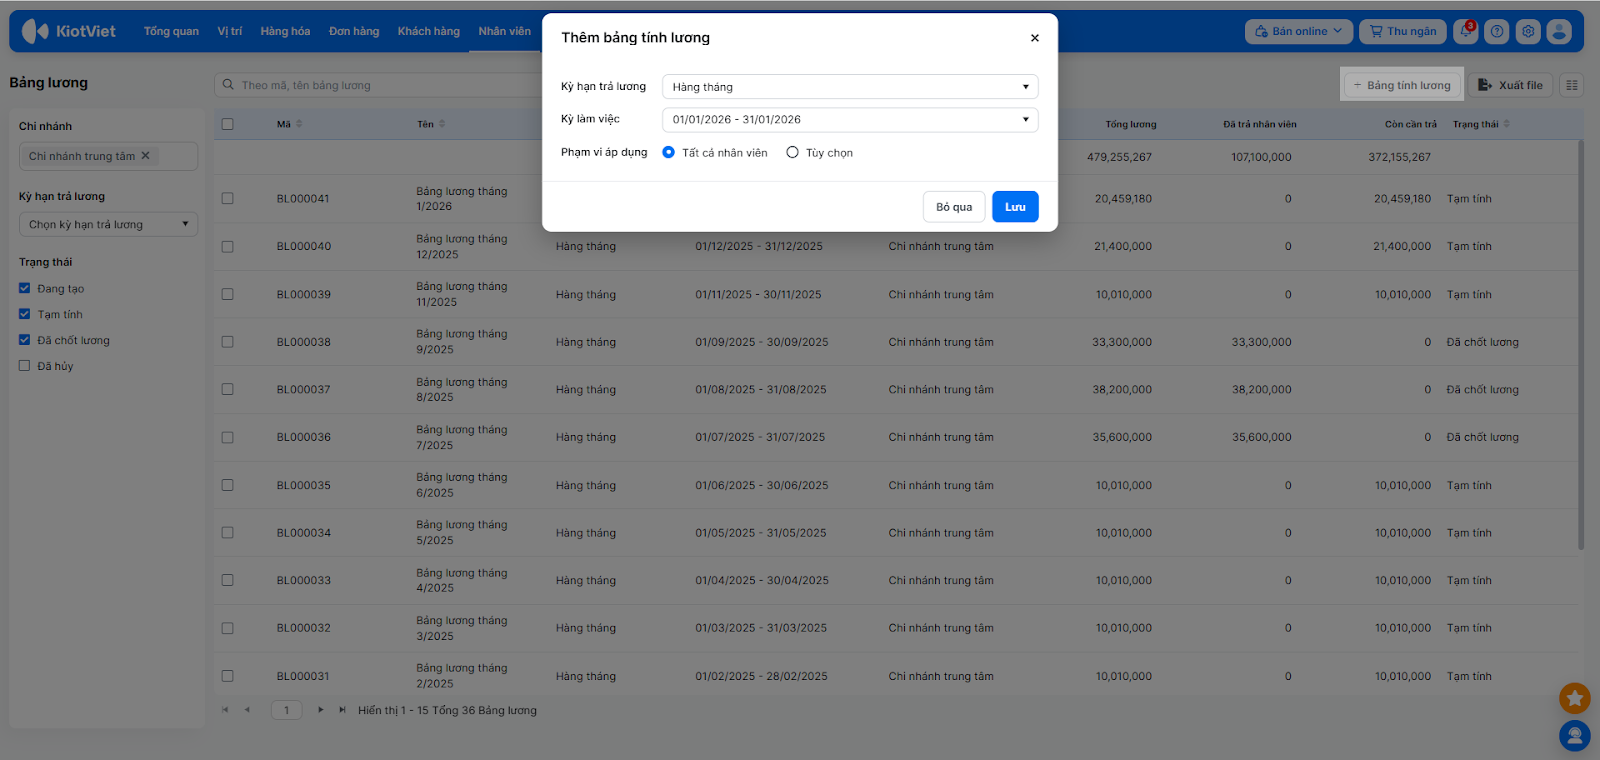The height and width of the screenshot is (760, 1600).
Task: Jump to last page in pagination
Action: 342,710
